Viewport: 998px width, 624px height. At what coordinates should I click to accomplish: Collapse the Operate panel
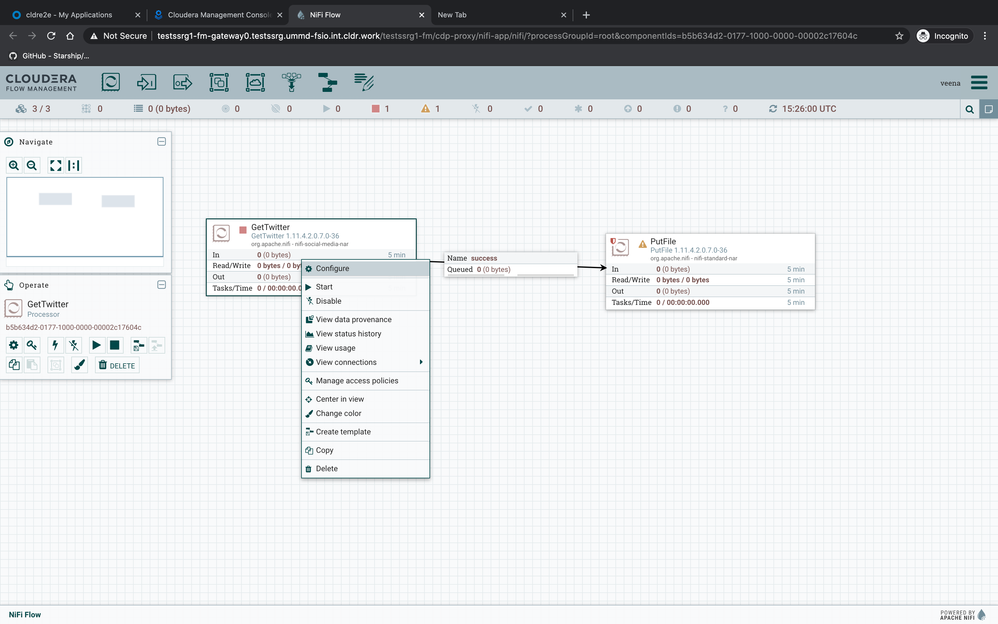pyautogui.click(x=162, y=285)
